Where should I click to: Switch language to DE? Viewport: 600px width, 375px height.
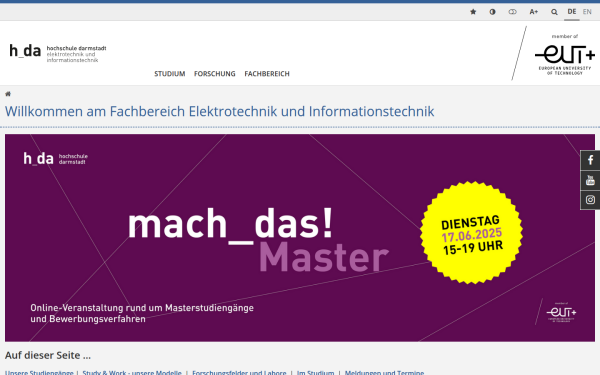coord(572,12)
